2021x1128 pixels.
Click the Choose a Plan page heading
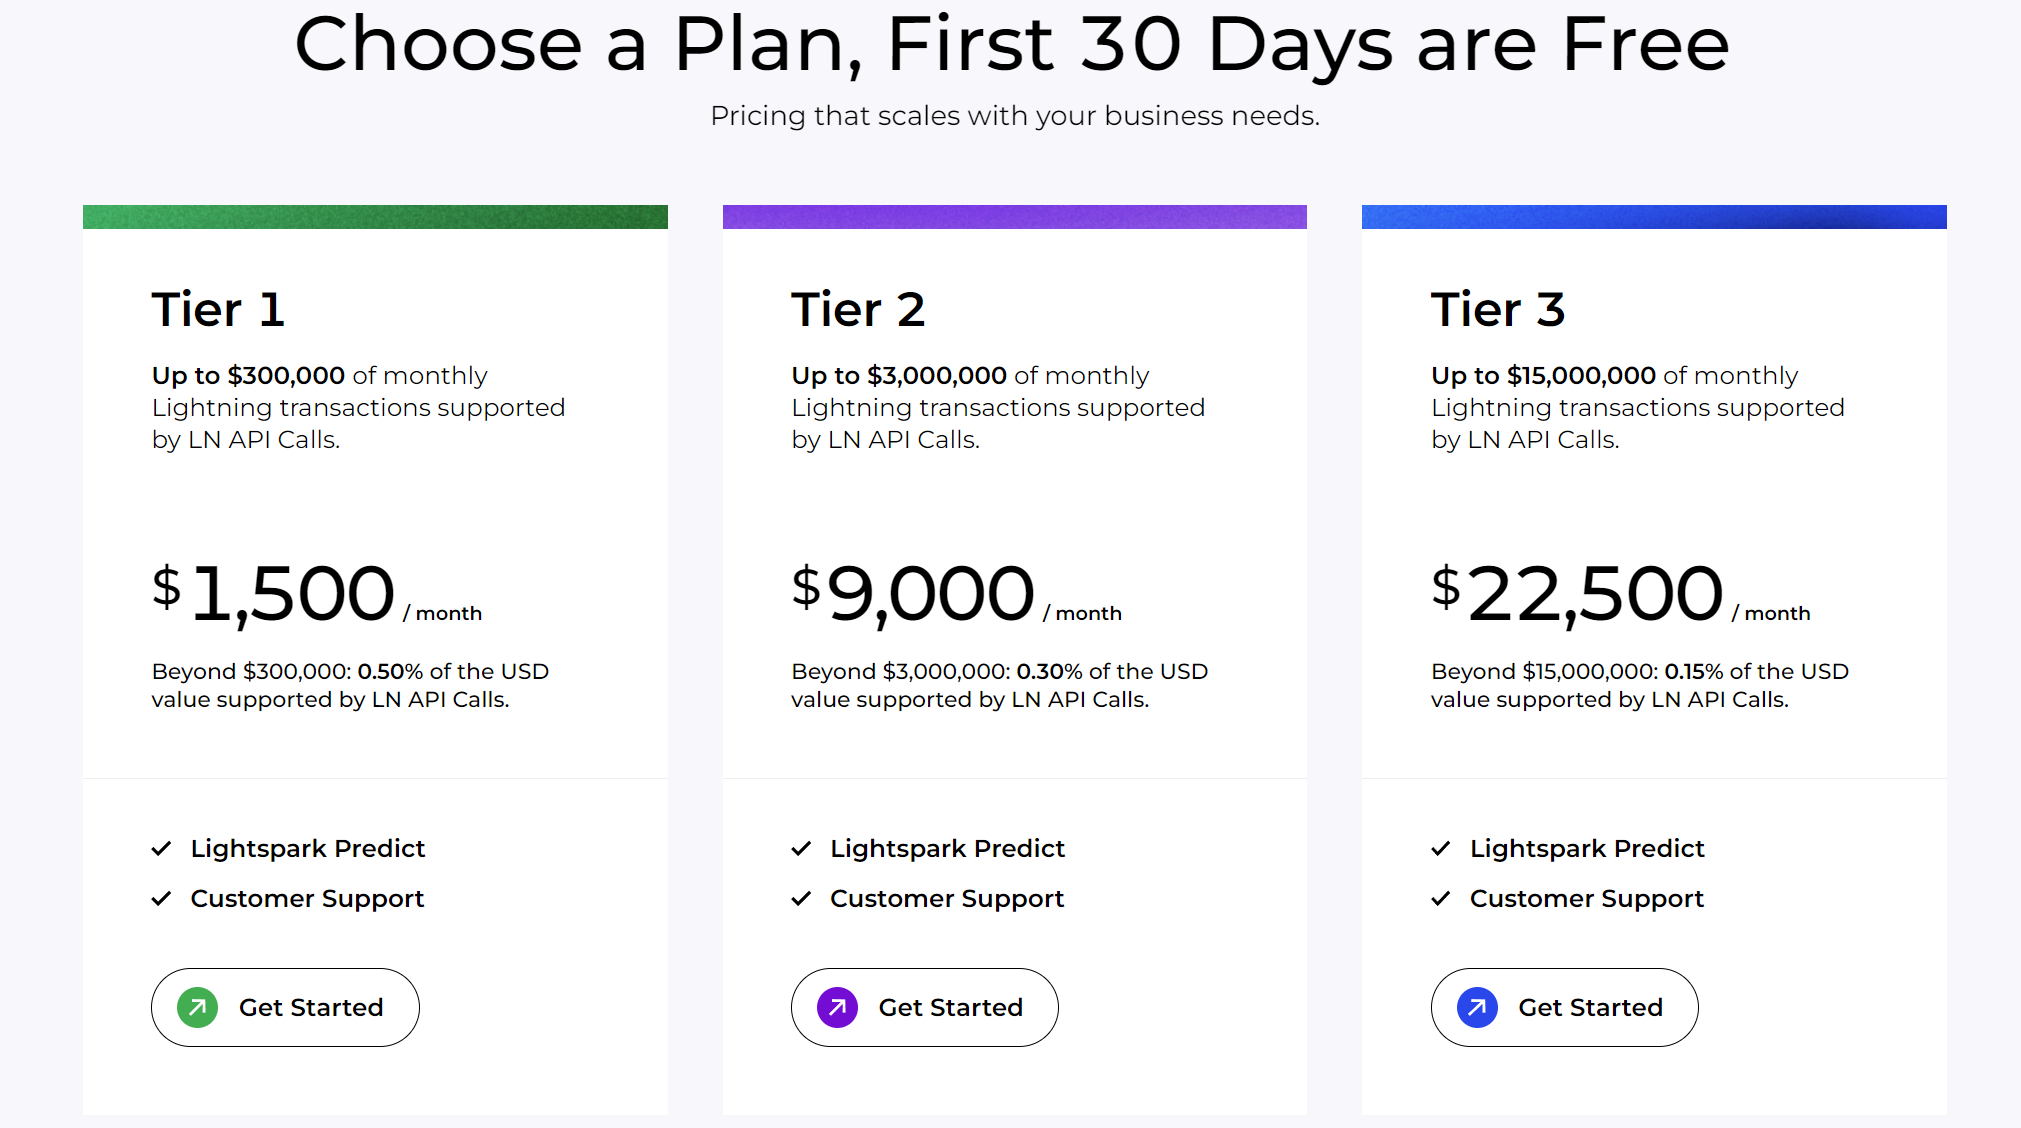(x=1011, y=44)
